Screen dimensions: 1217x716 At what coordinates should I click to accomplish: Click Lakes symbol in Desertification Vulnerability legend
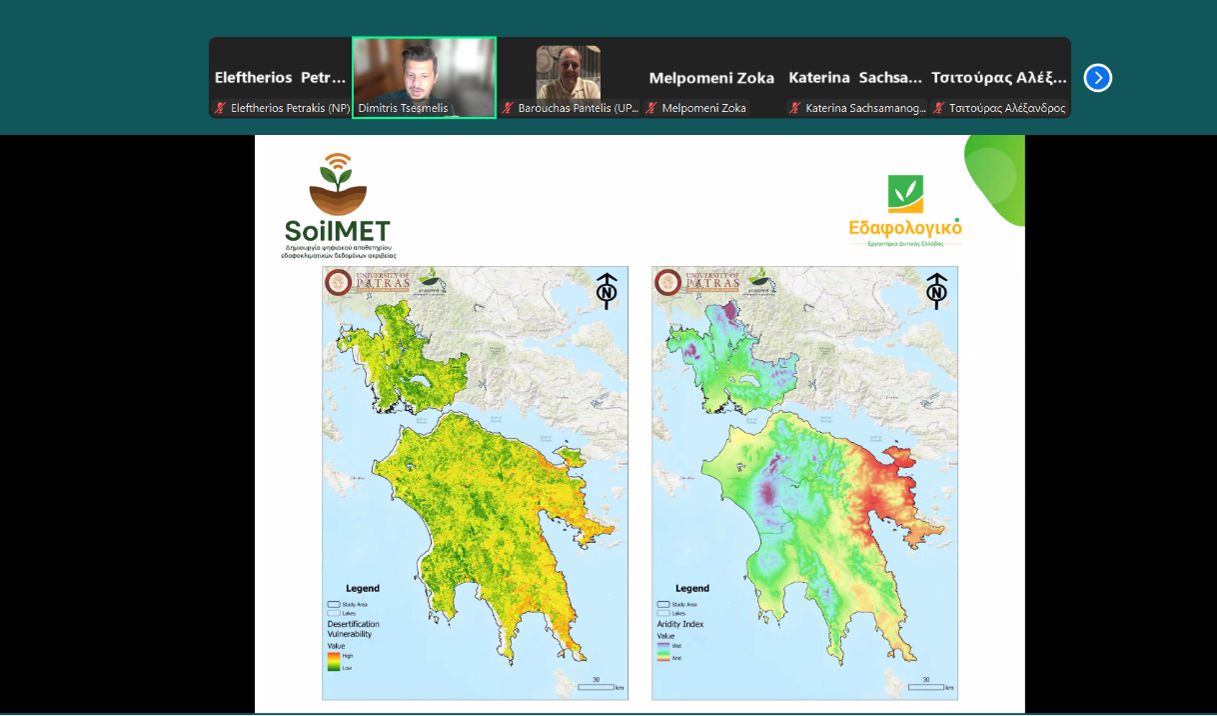[334, 613]
